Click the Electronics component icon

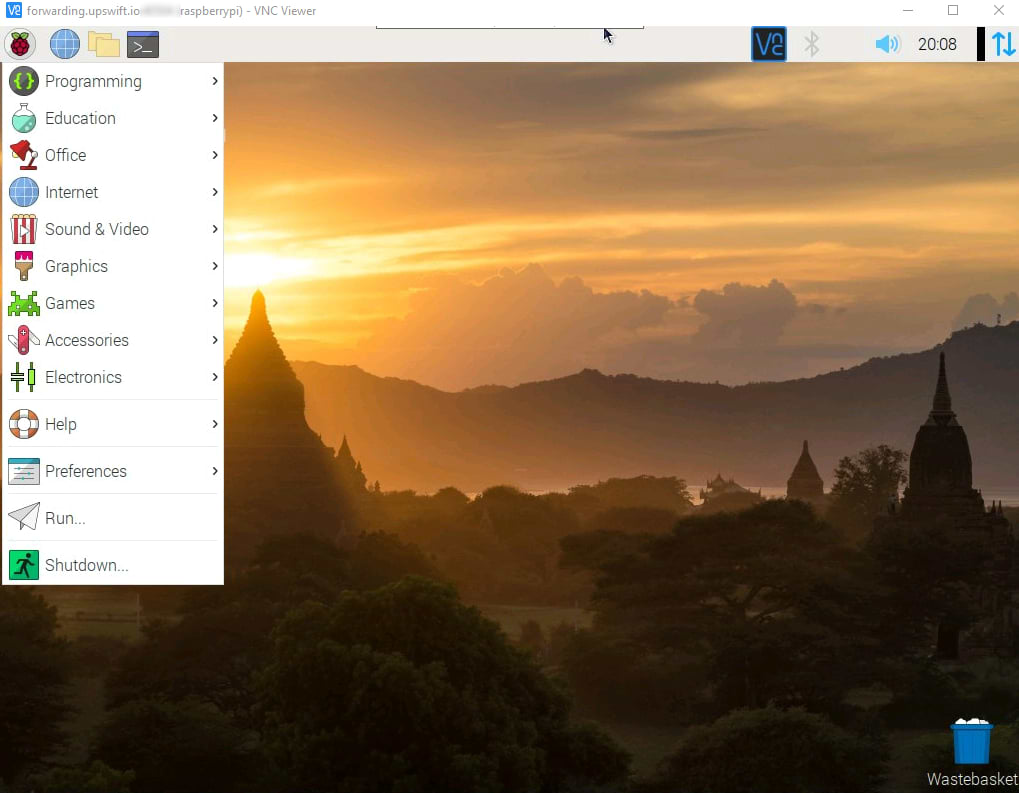click(x=23, y=377)
